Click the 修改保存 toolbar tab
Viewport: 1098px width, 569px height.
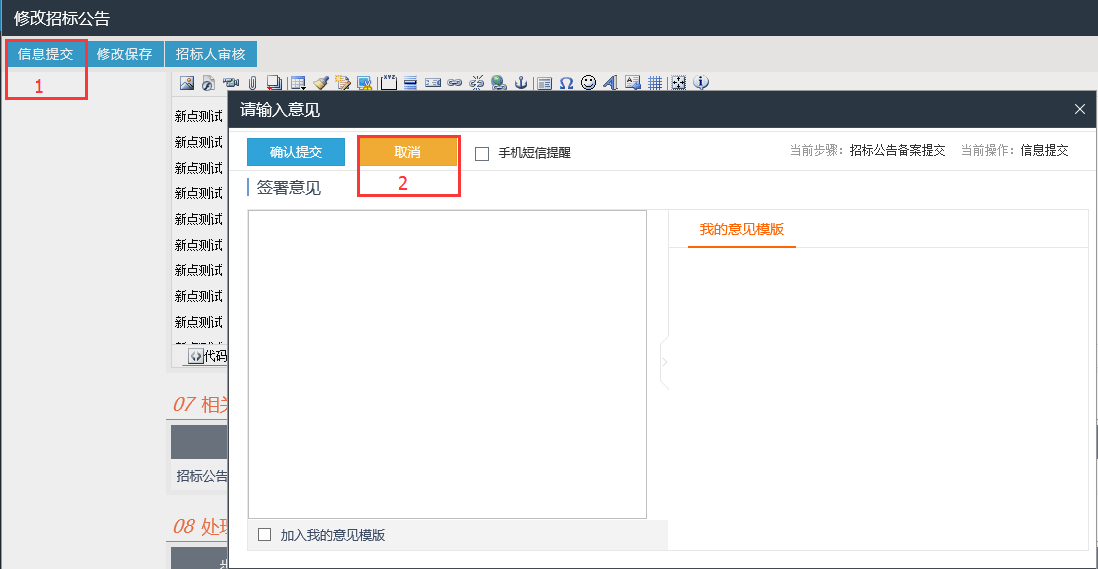tap(125, 54)
